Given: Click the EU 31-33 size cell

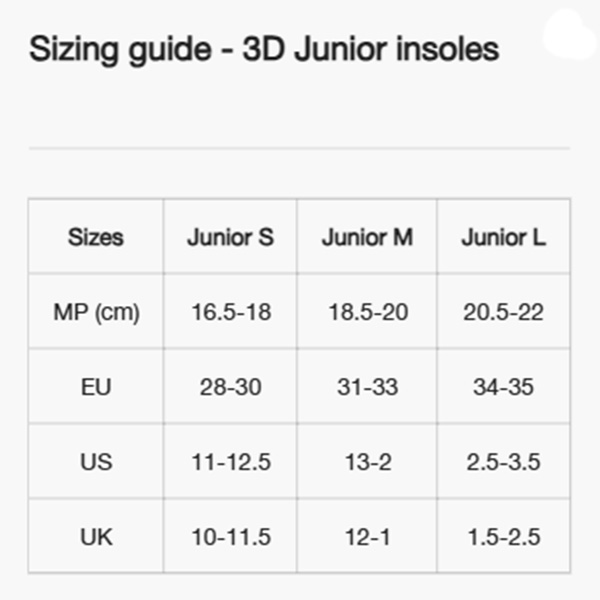Looking at the screenshot, I should point(367,387).
